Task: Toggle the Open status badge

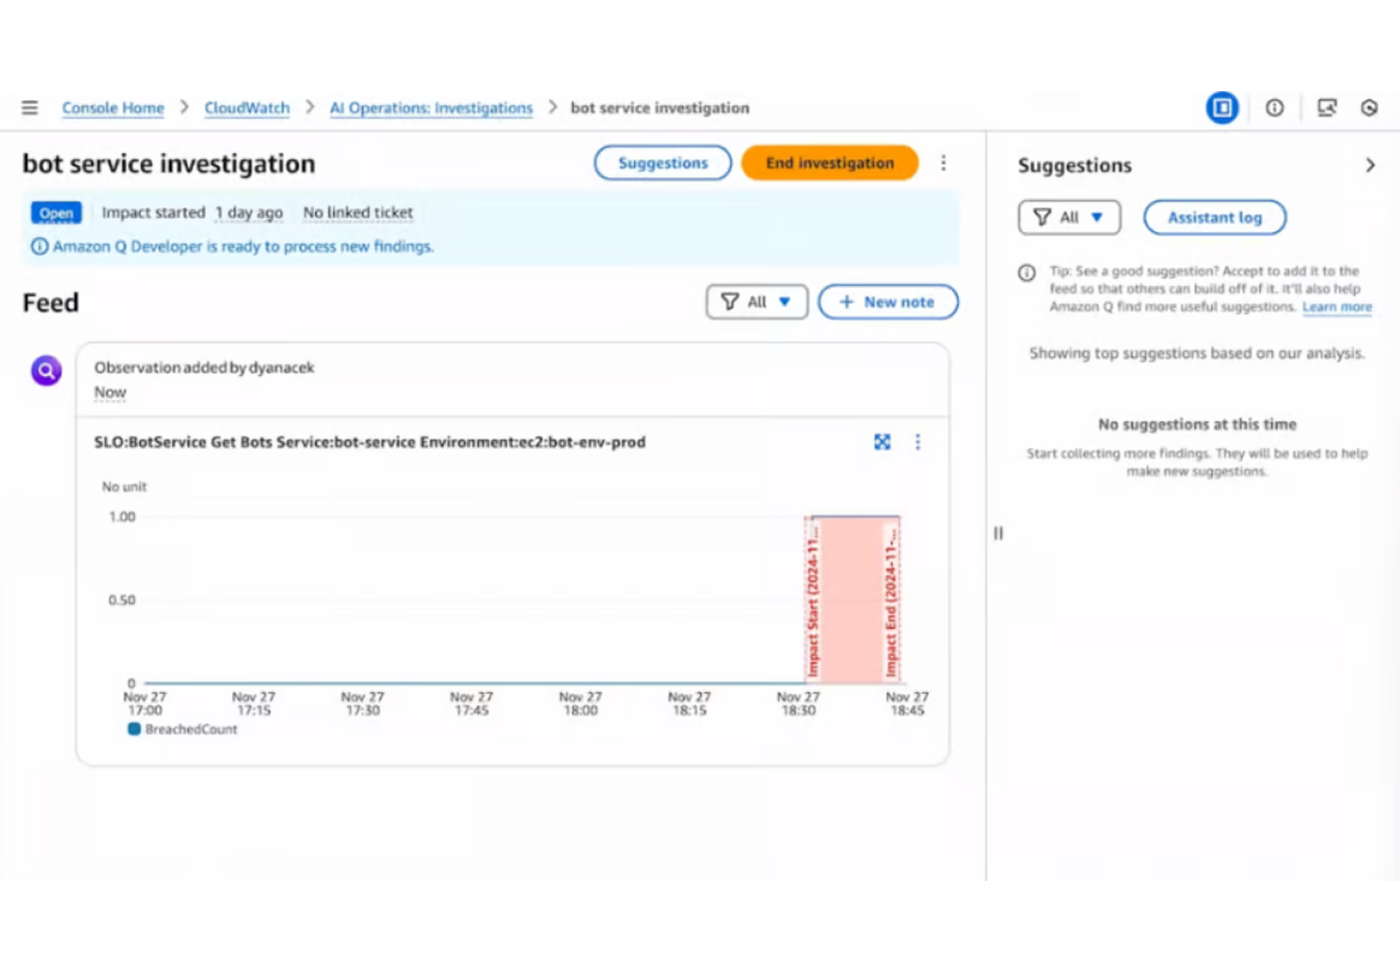Action: coord(55,212)
